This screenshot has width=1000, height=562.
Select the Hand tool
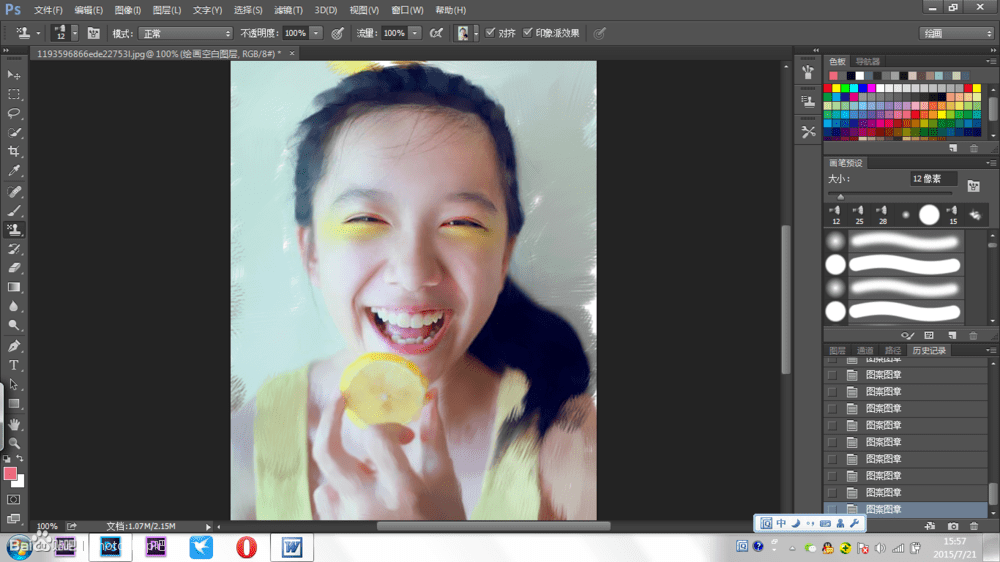(x=13, y=424)
